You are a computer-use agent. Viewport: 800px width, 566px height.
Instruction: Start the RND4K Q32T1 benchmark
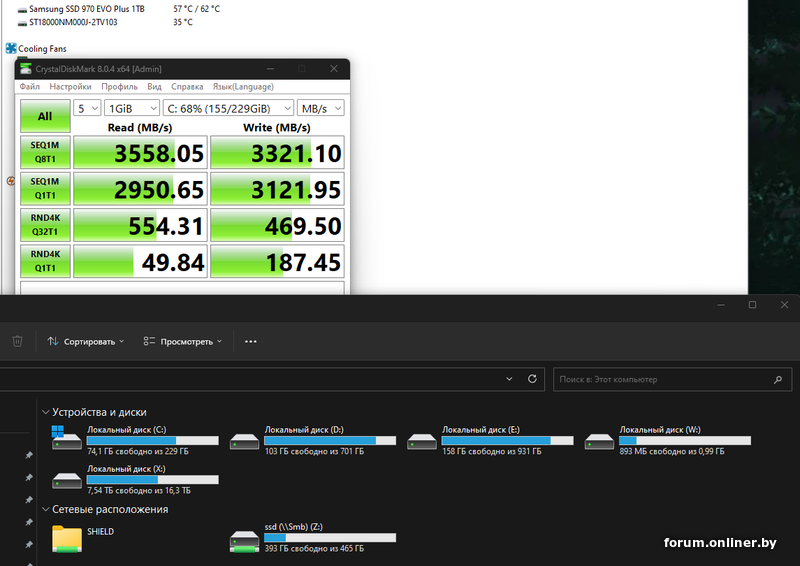point(45,224)
